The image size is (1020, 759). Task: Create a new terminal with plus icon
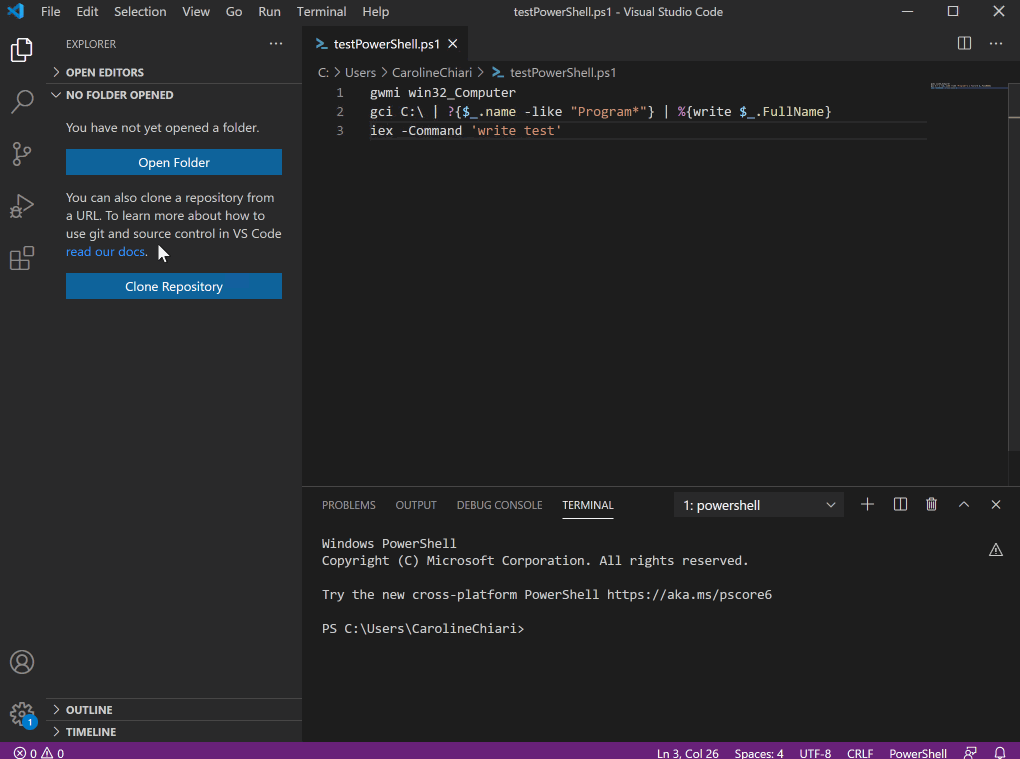coord(867,505)
